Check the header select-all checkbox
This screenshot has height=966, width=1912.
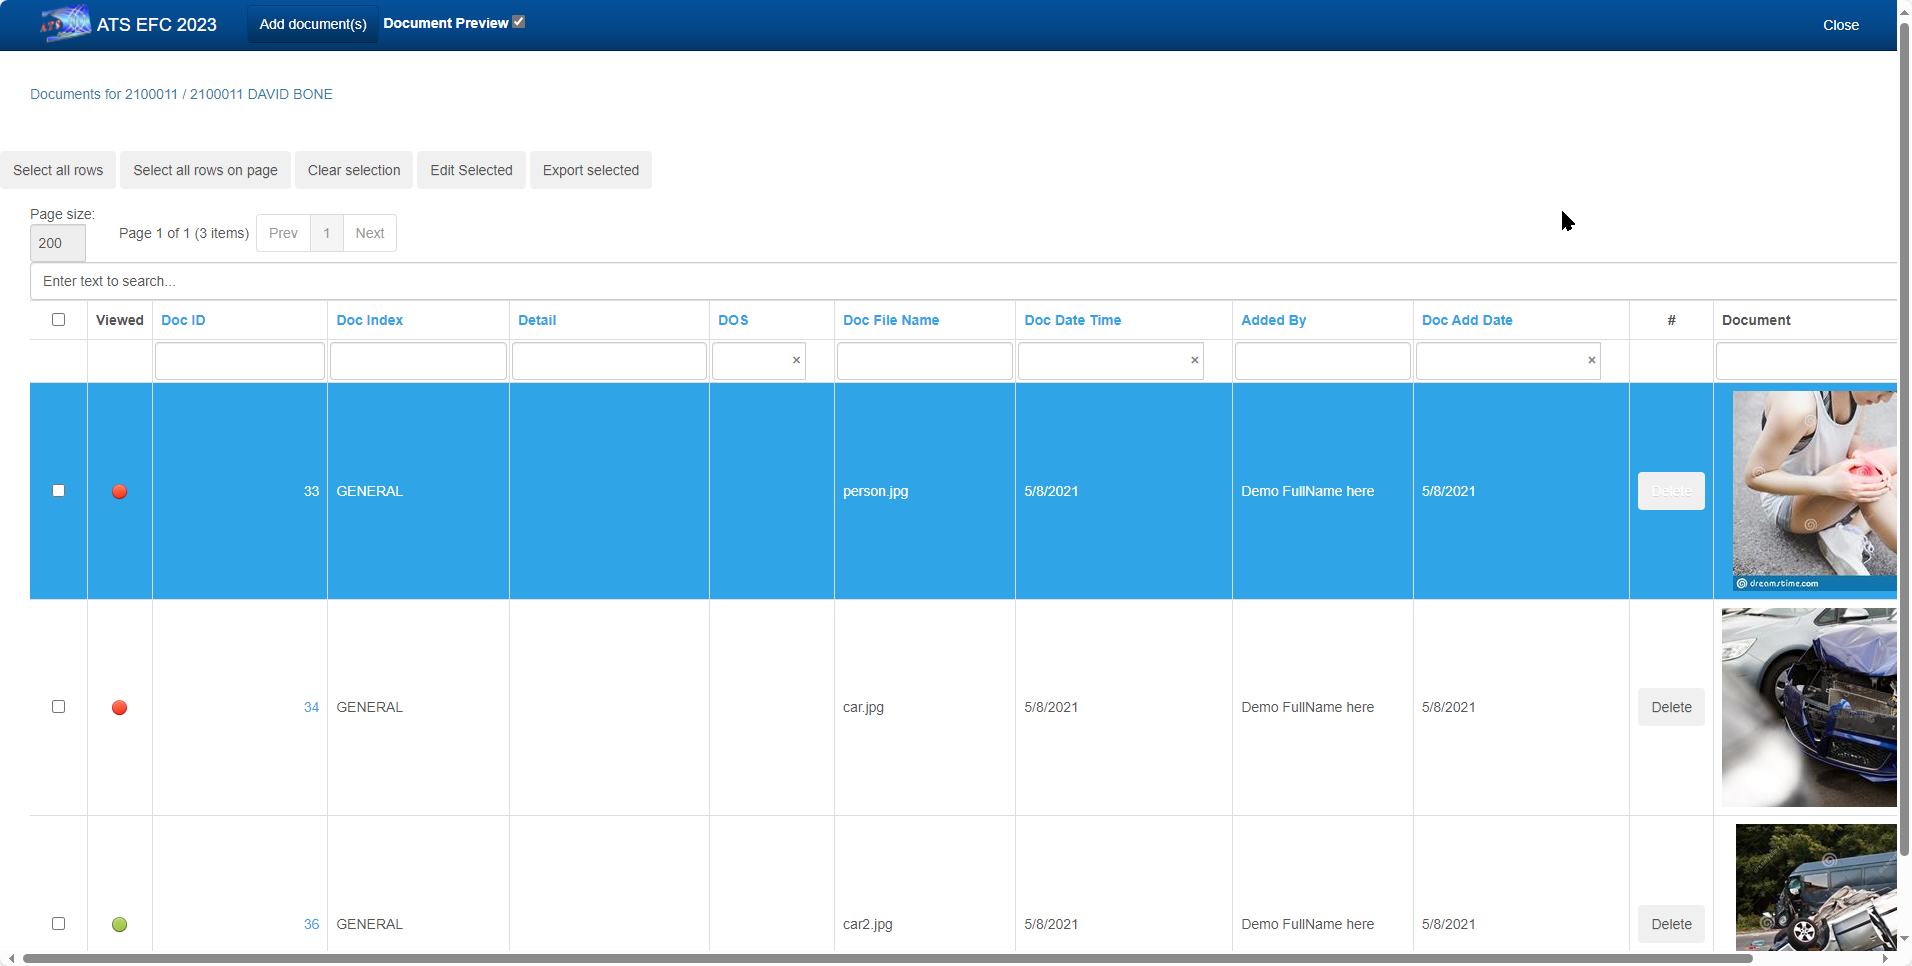[x=58, y=319]
